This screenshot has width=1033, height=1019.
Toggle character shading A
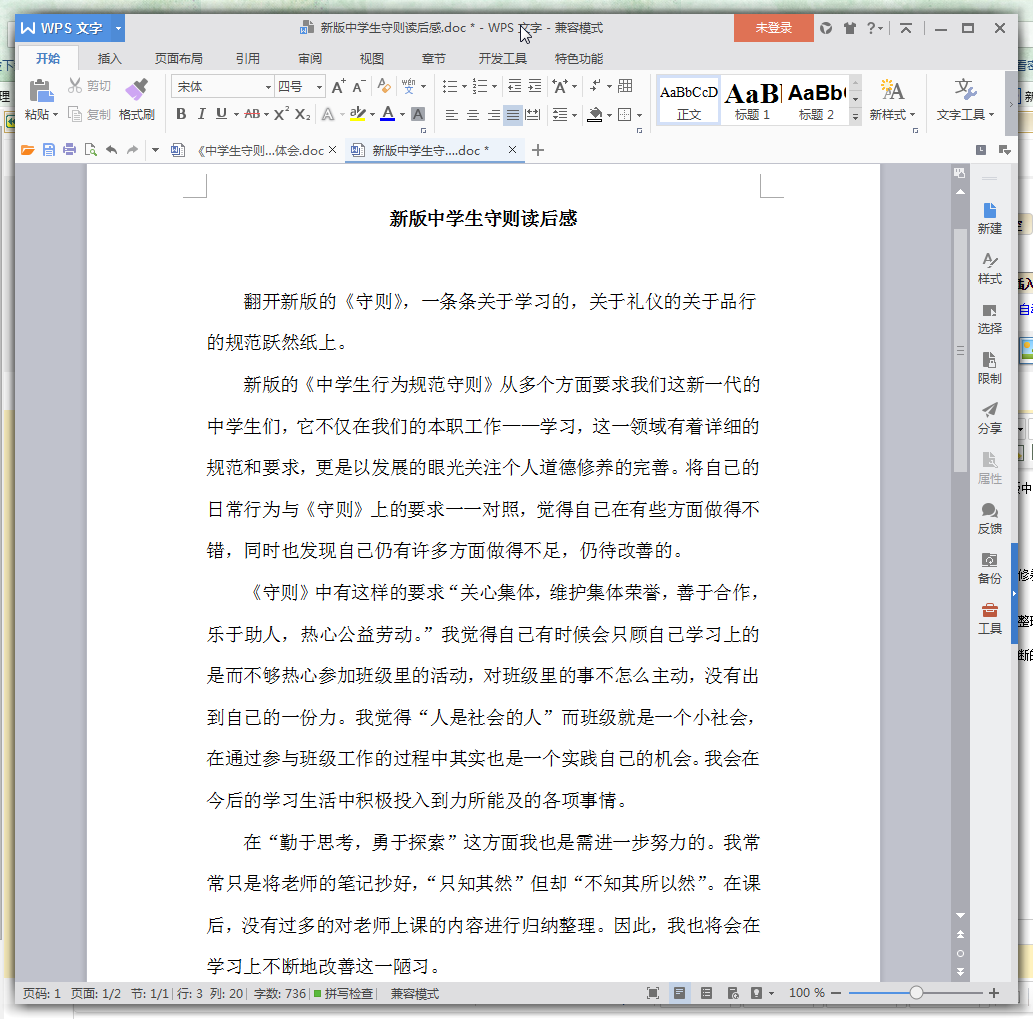(418, 114)
